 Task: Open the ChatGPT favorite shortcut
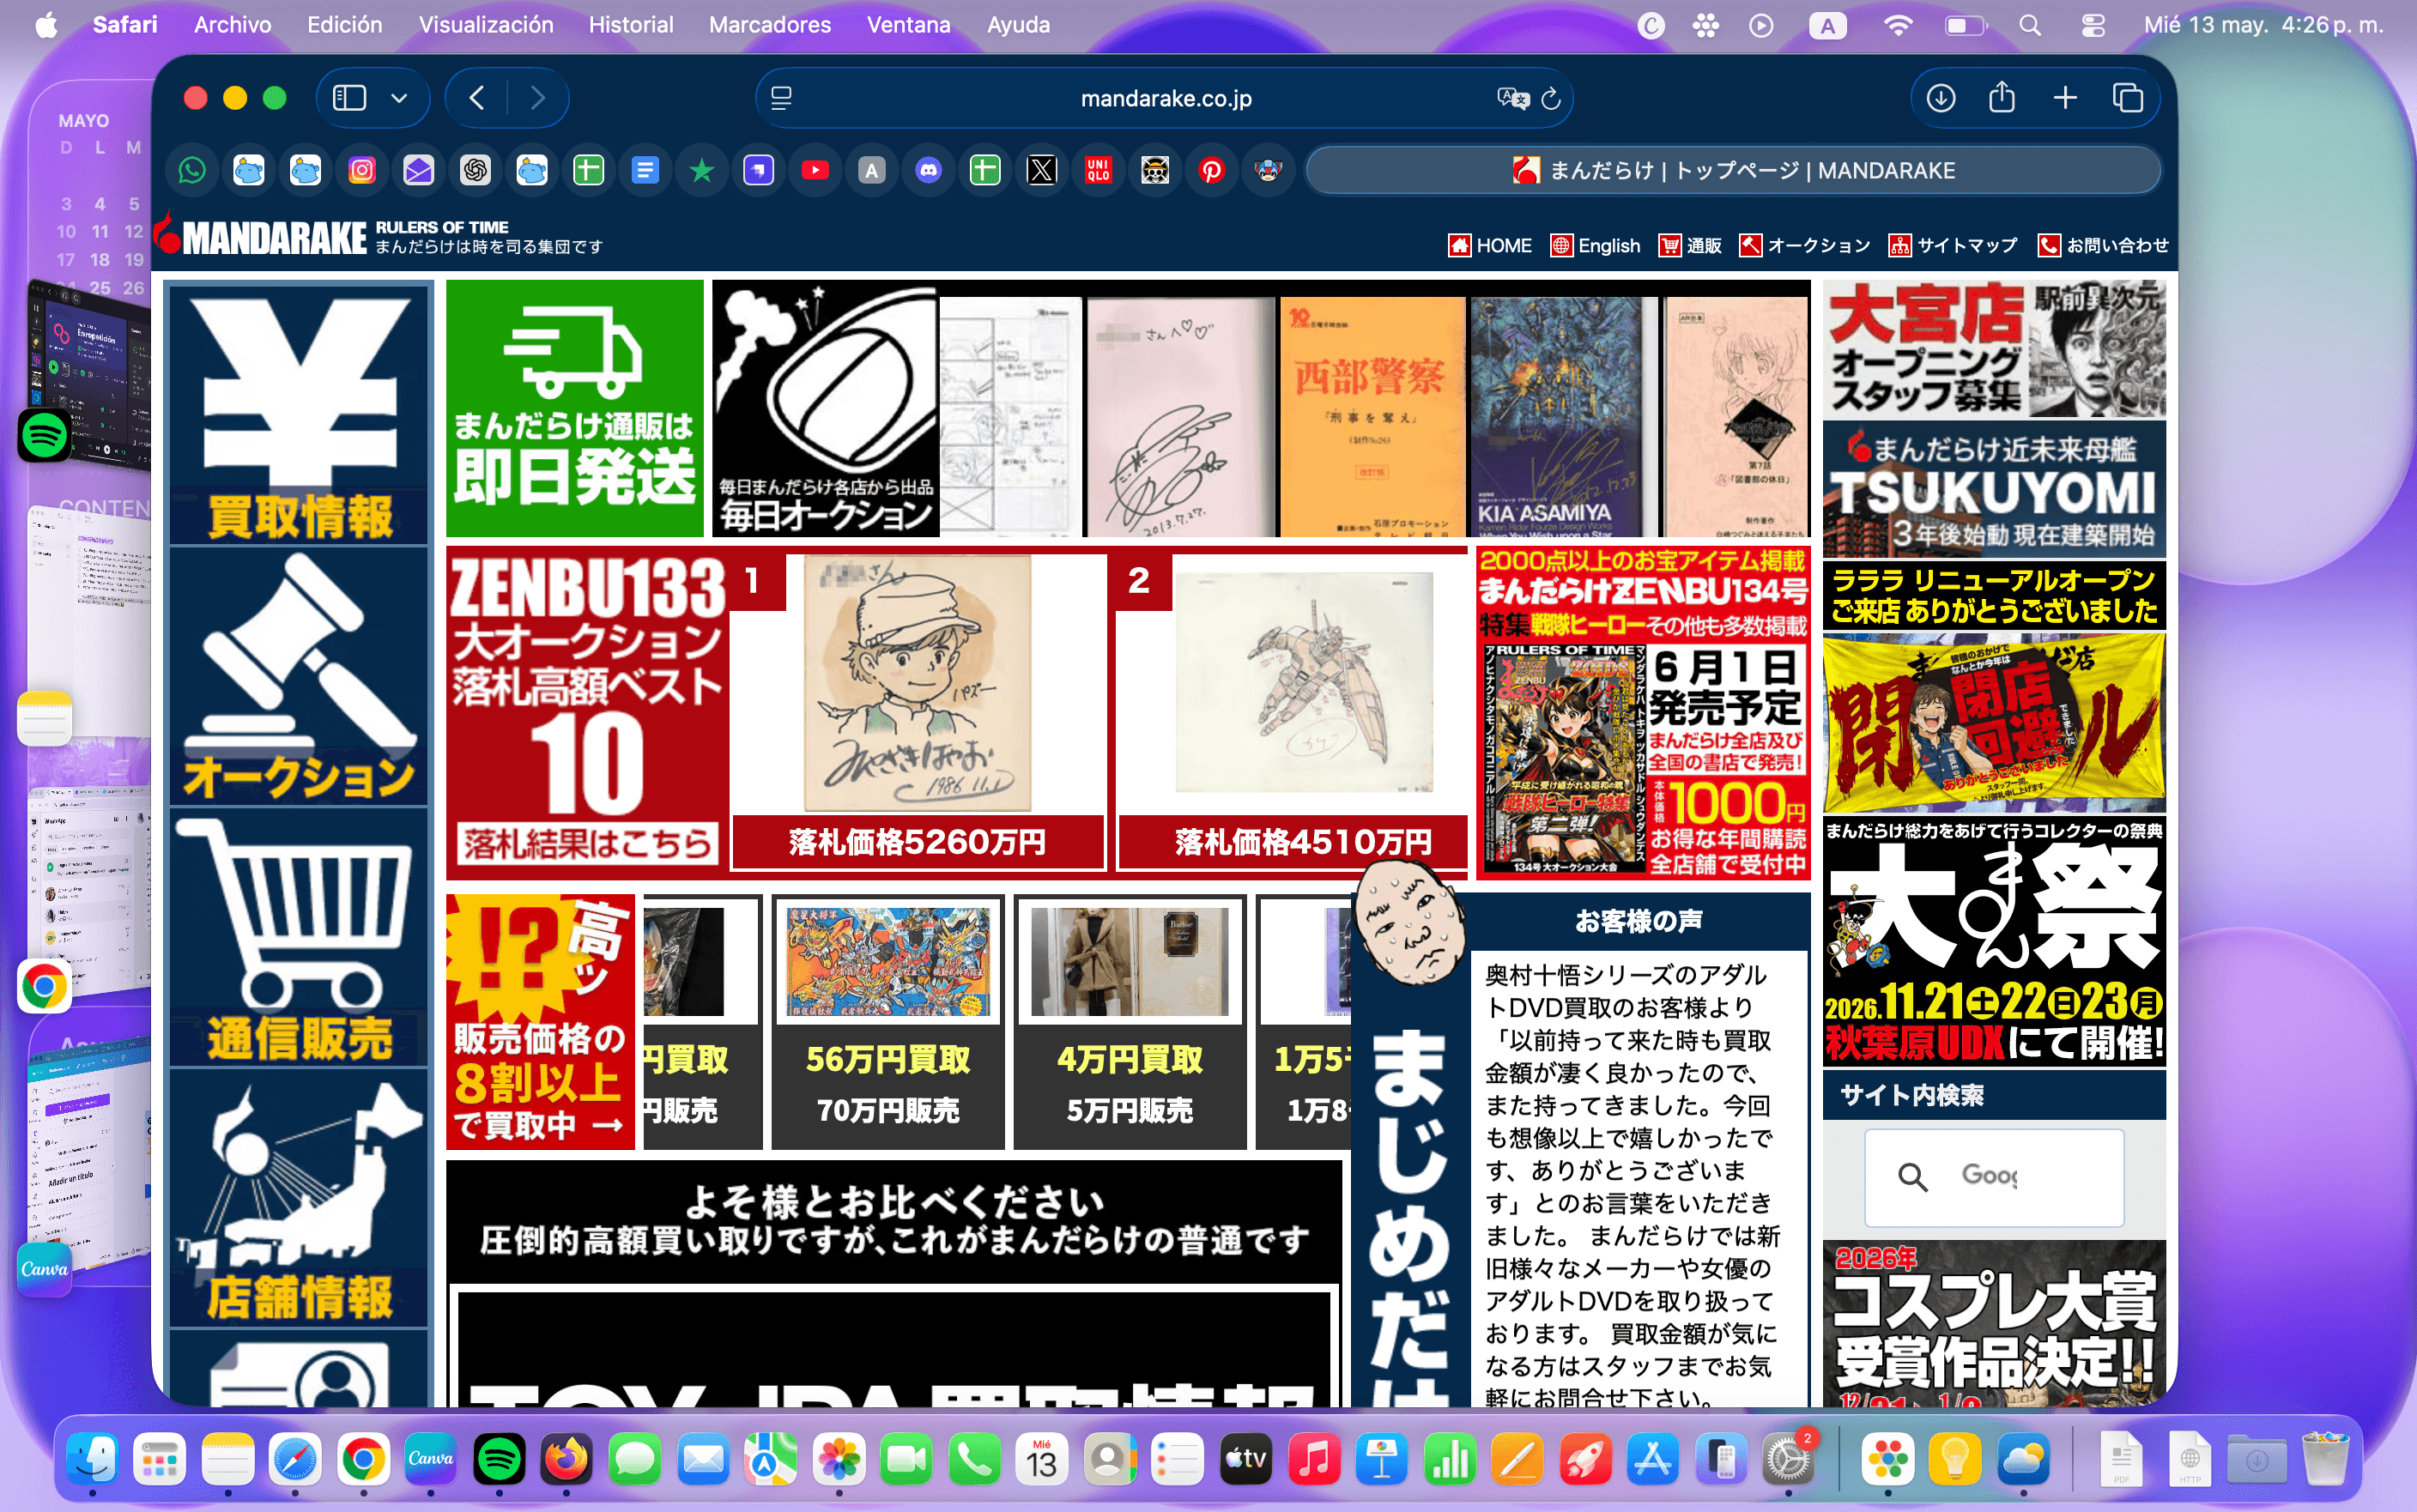[475, 171]
